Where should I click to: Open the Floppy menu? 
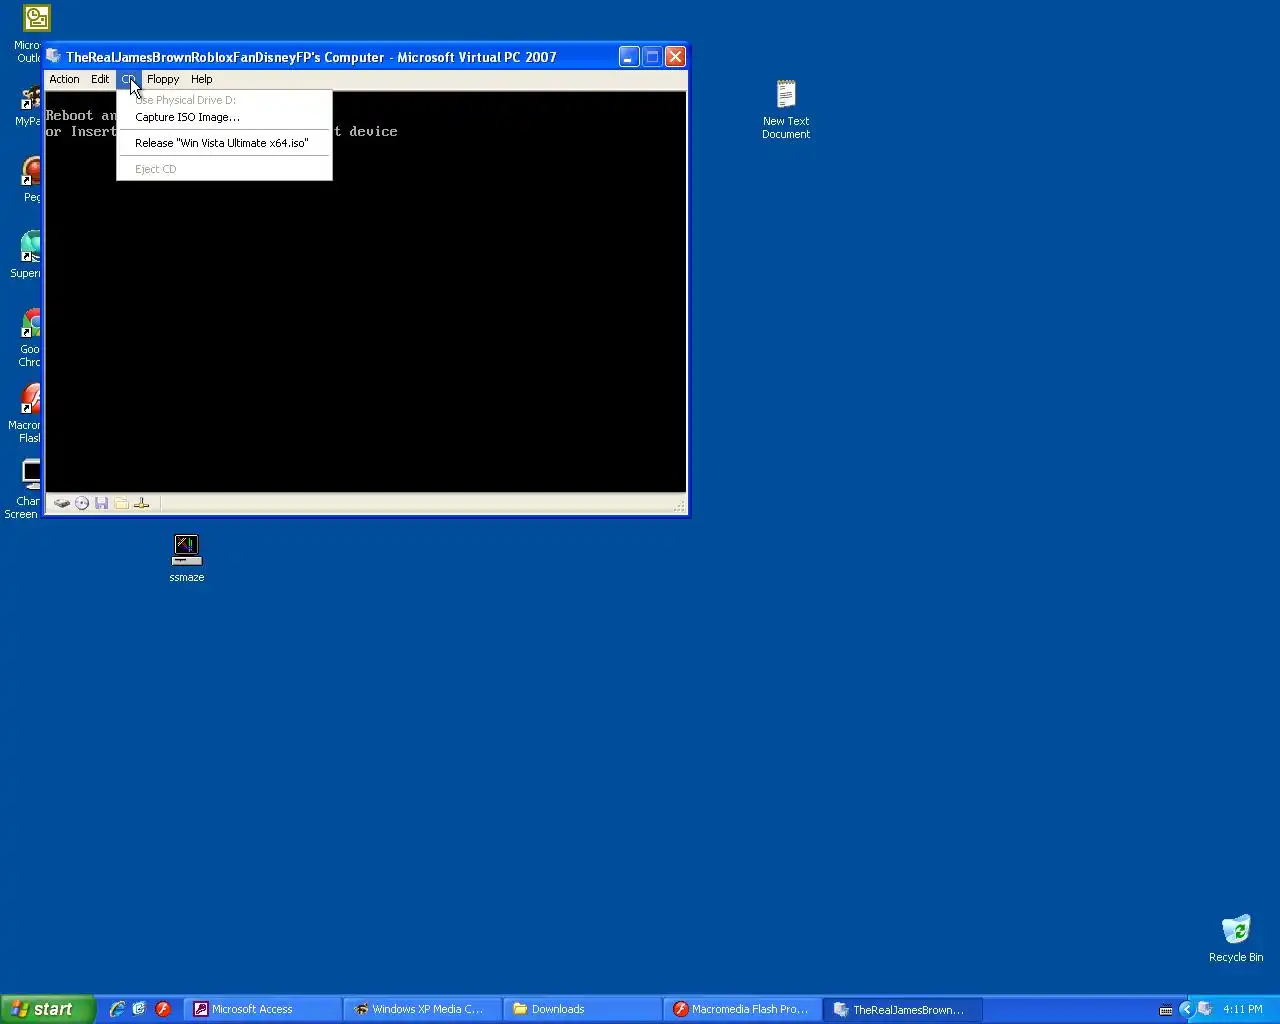point(163,79)
